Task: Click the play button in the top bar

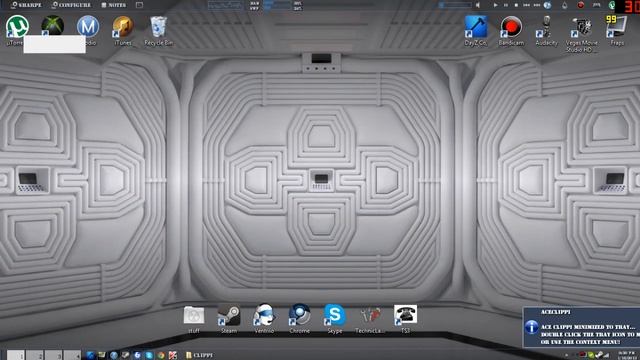Action: [x=495, y=5]
